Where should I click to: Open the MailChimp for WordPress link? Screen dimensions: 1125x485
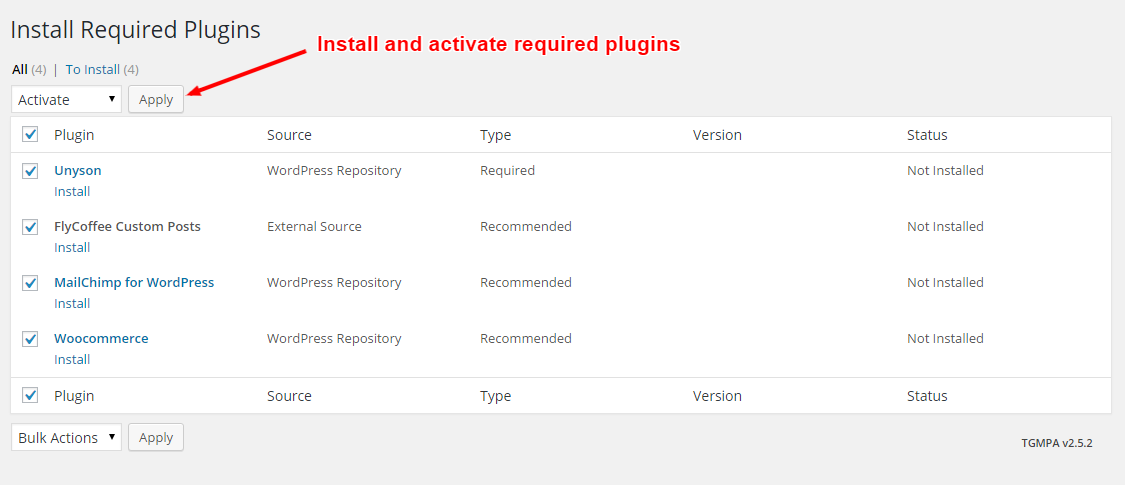click(134, 282)
